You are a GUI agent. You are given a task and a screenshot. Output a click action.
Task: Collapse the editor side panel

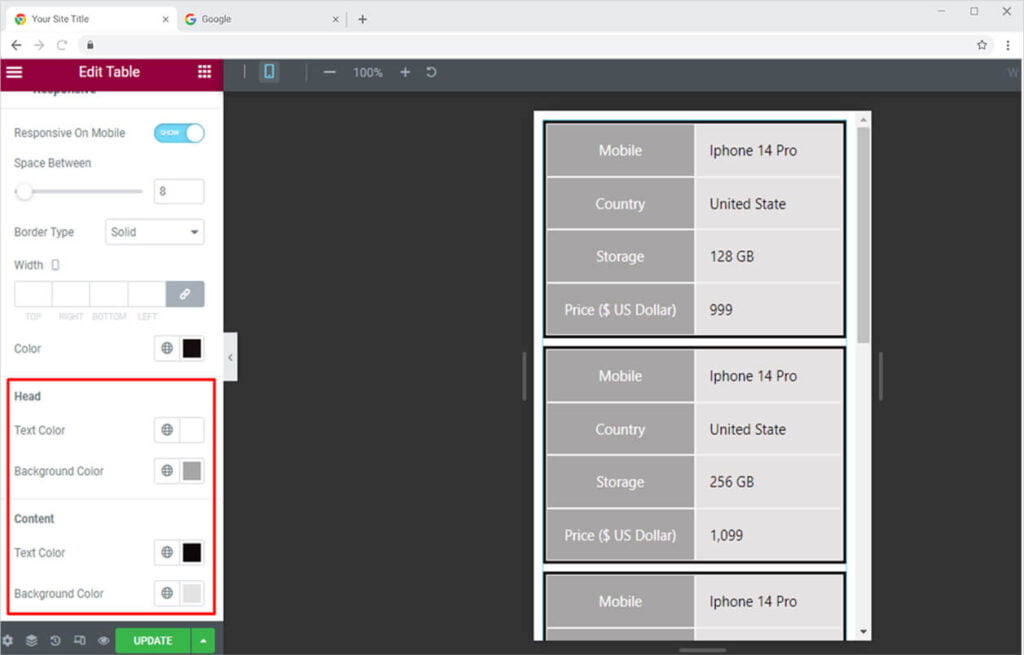tap(230, 357)
